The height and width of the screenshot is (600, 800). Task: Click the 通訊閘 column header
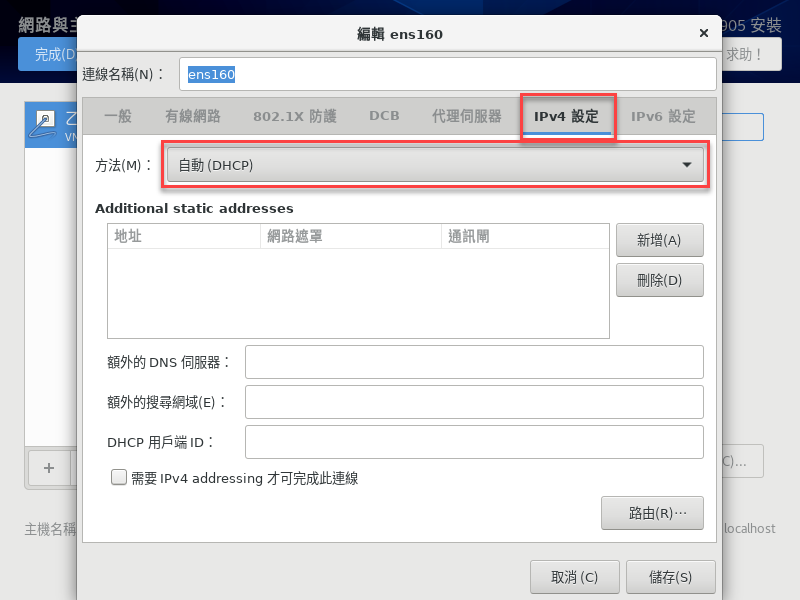[x=525, y=236]
